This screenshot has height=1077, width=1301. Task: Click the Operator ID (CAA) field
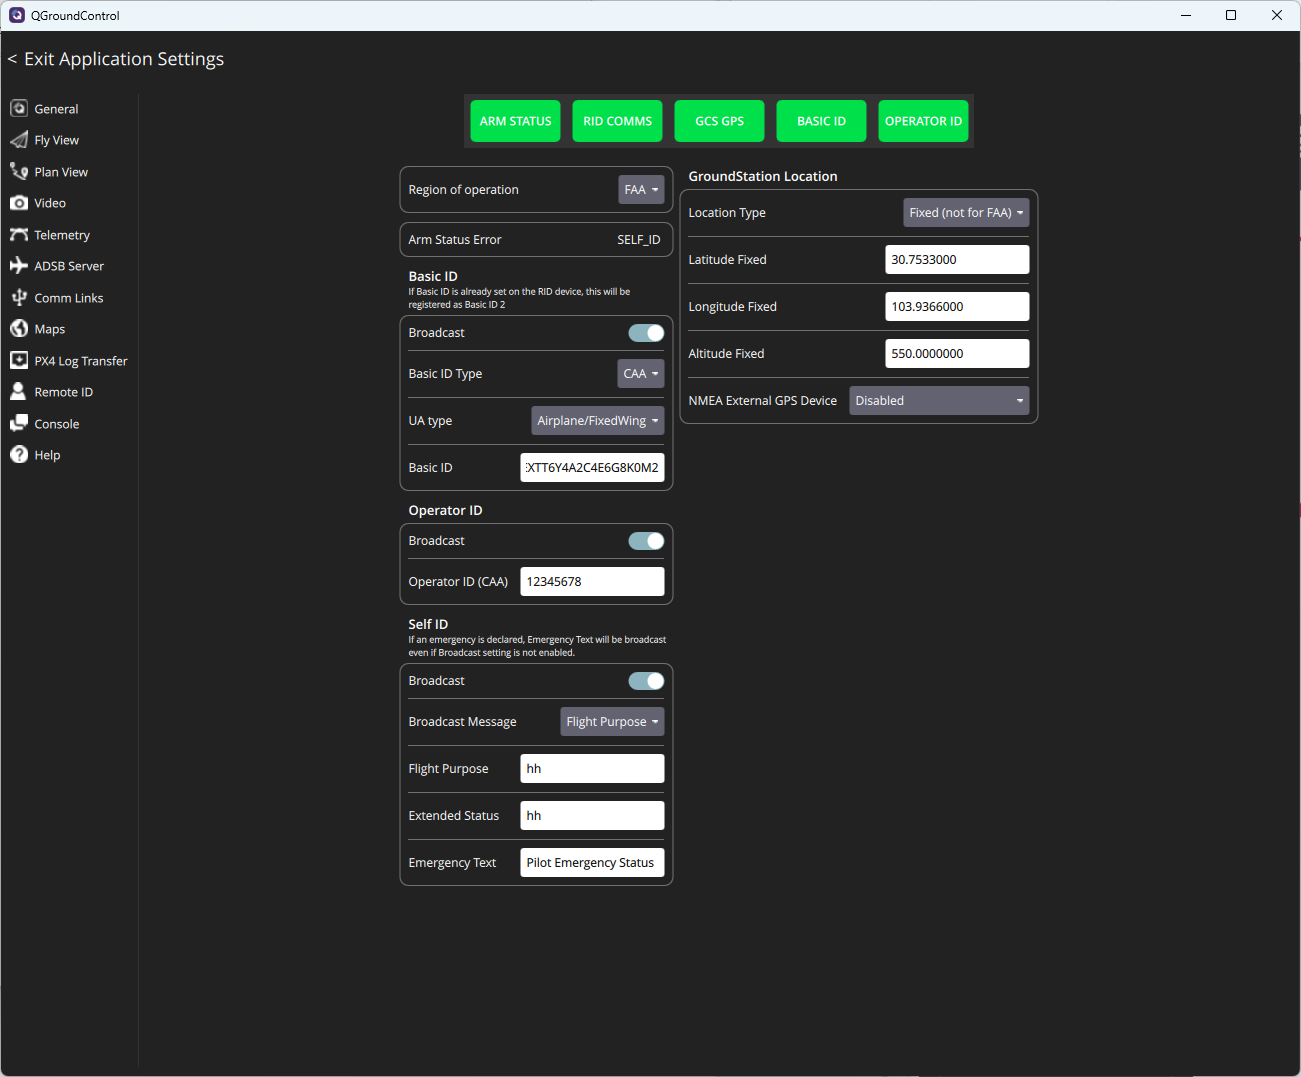tap(592, 582)
